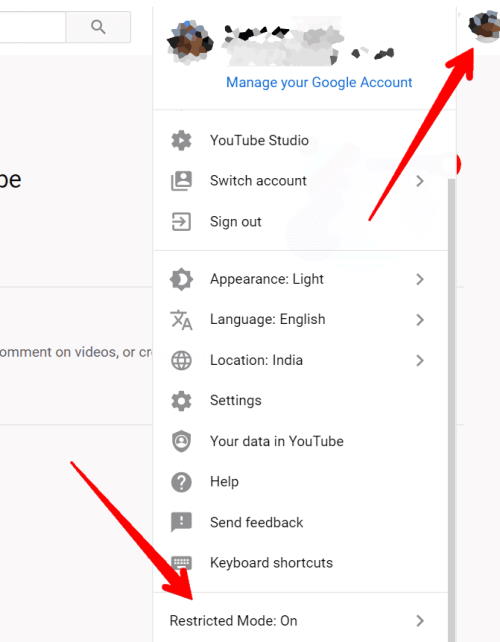This screenshot has width=500, height=642.
Task: Click the Help question mark icon
Action: pos(181,482)
